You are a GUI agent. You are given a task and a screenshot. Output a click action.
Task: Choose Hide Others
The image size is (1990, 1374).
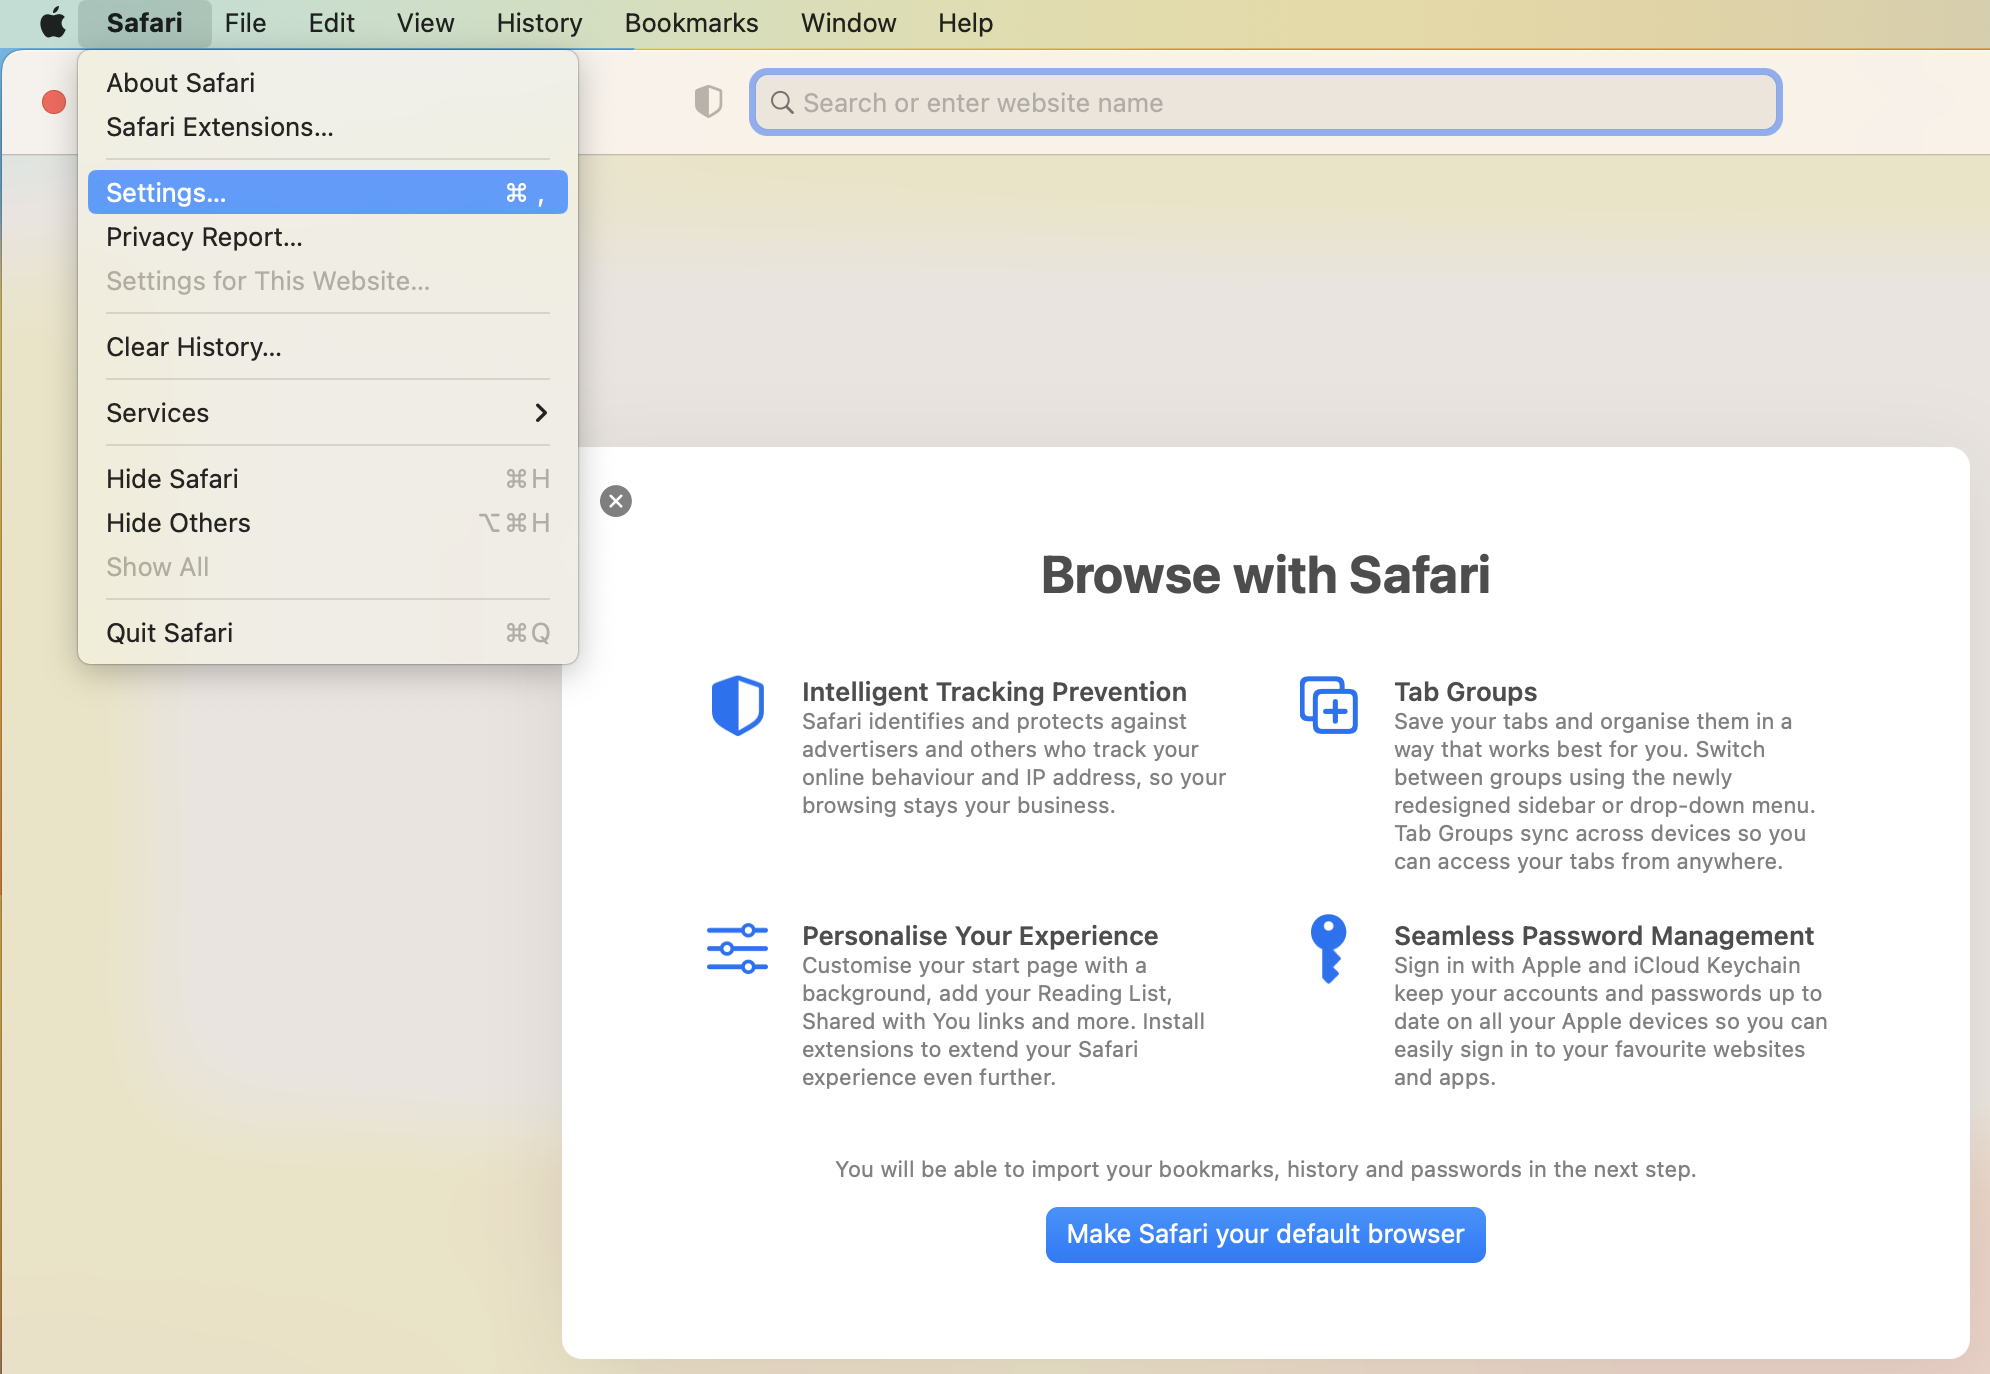[328, 523]
